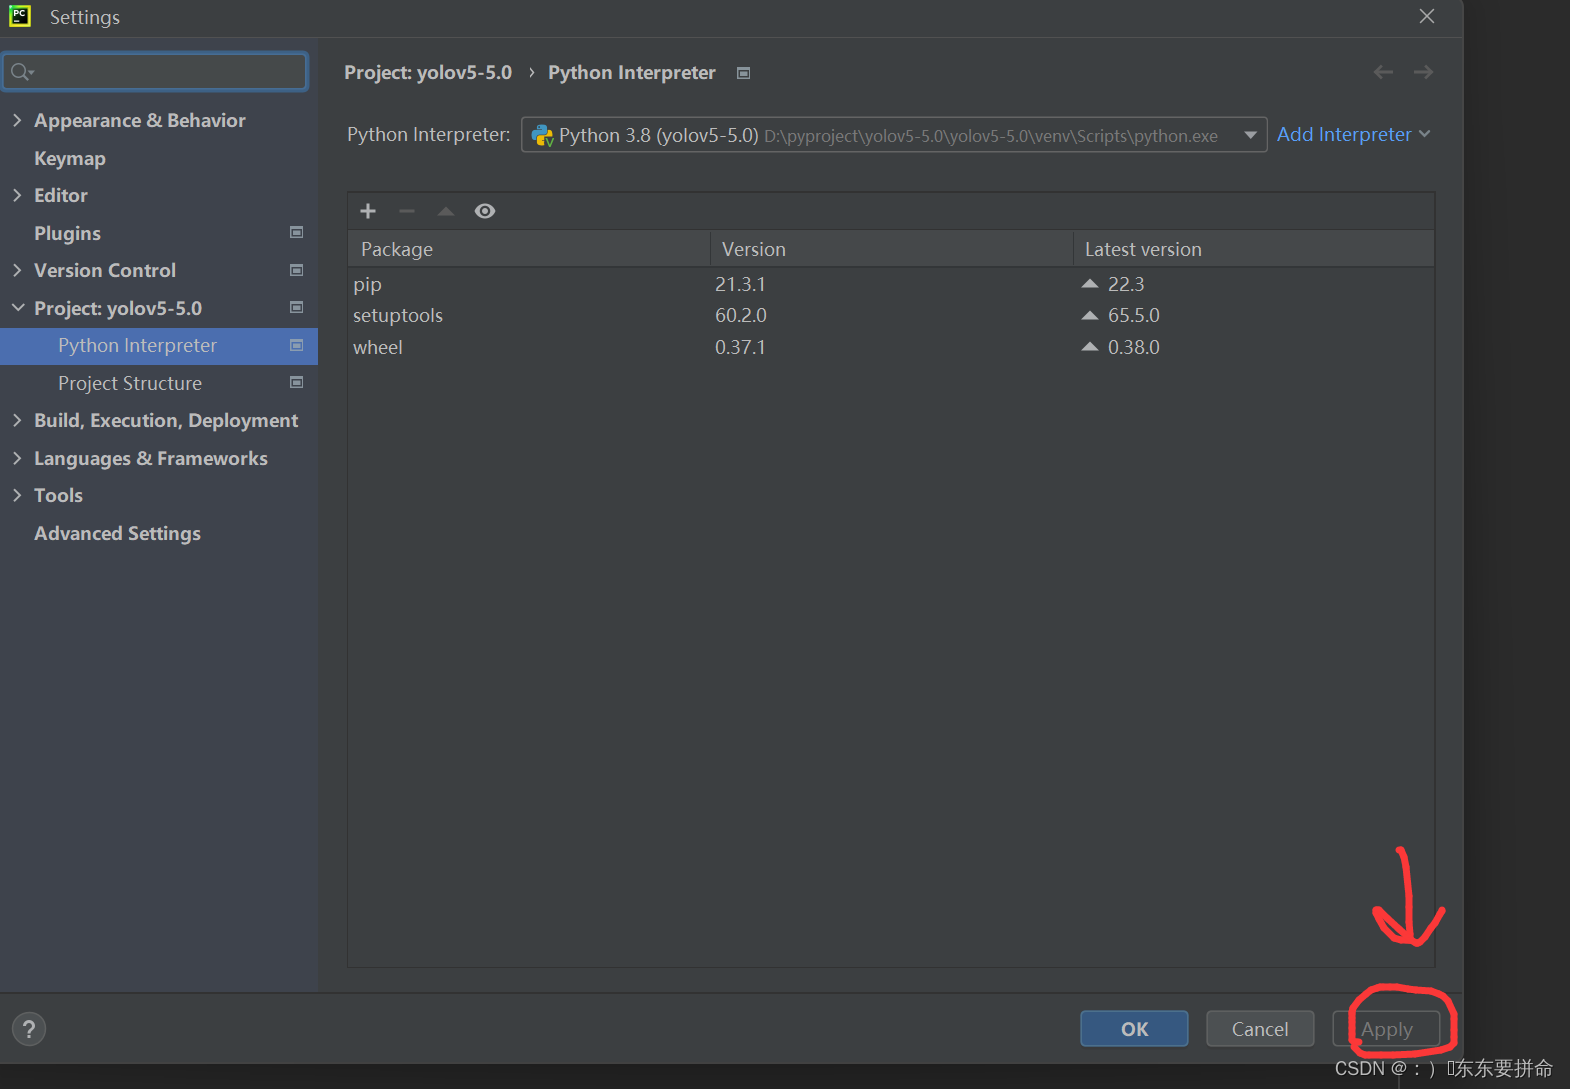1570x1089 pixels.
Task: Click the upgrade arrow for pip
Action: coord(1090,284)
